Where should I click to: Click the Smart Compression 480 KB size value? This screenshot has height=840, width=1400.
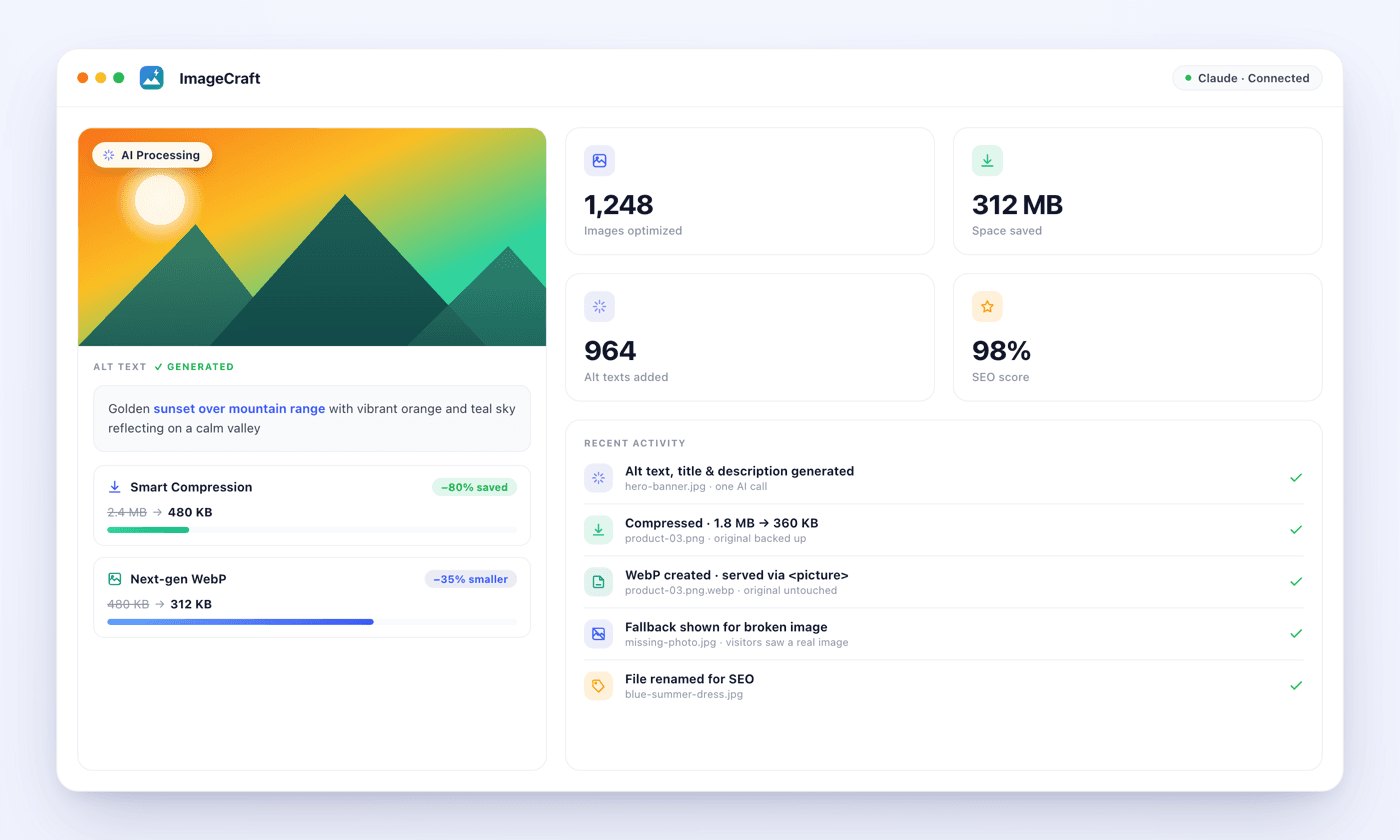click(x=190, y=512)
